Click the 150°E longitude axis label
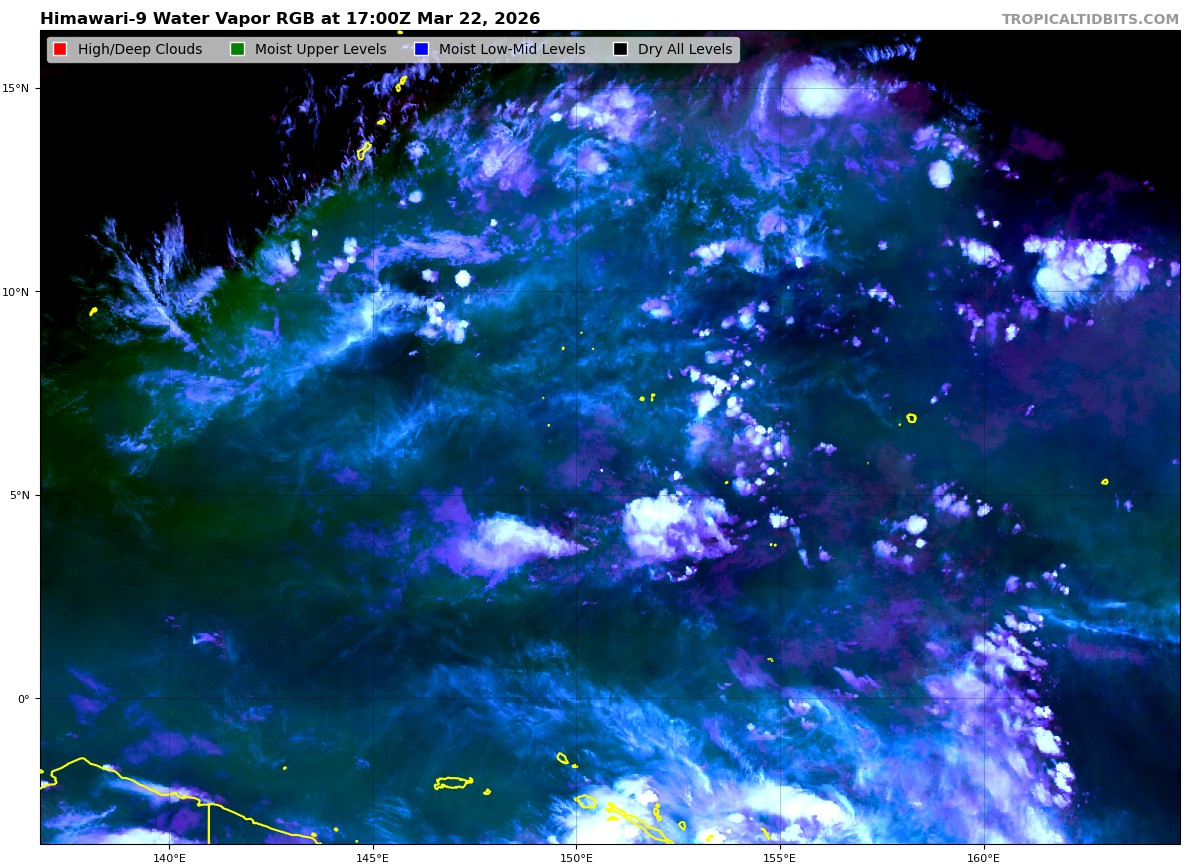The width and height of the screenshot is (1200, 867). tap(576, 858)
